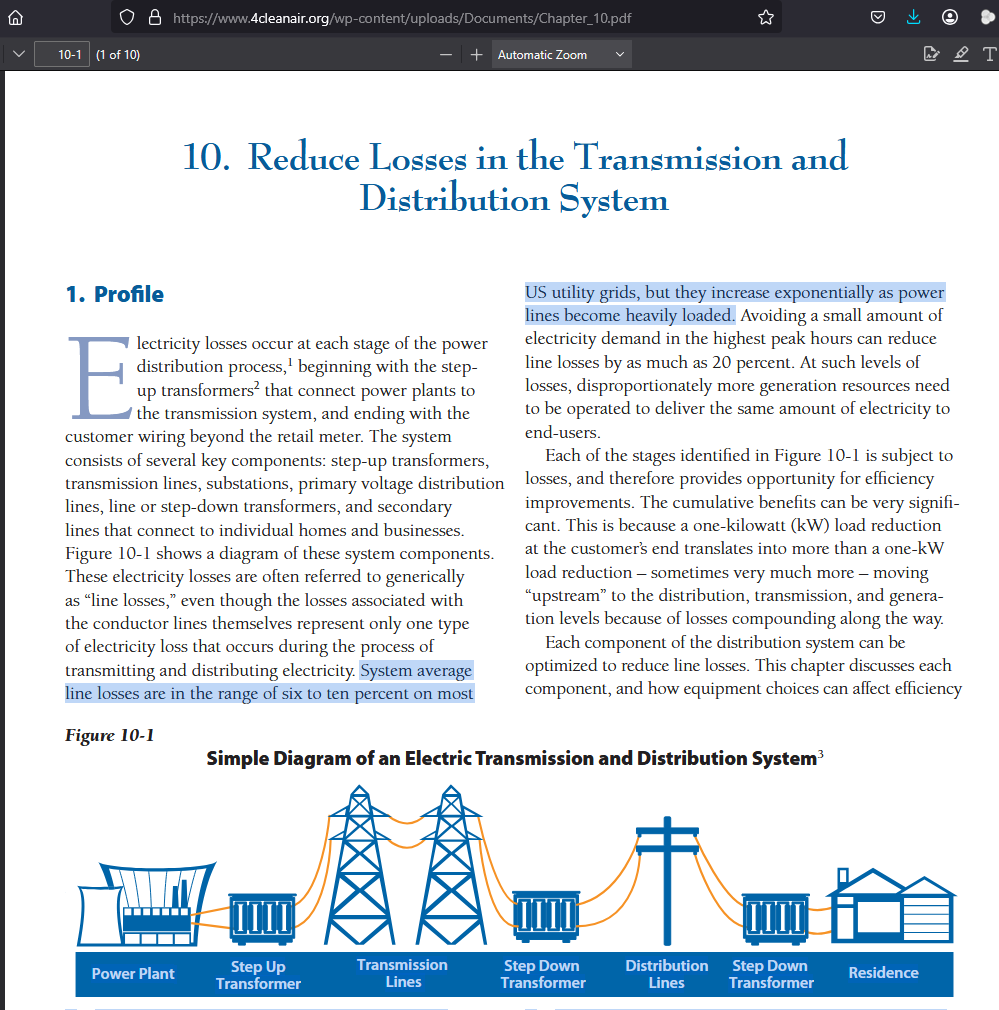Bookmark this page with the star icon
The image size is (999, 1010).
click(x=766, y=17)
